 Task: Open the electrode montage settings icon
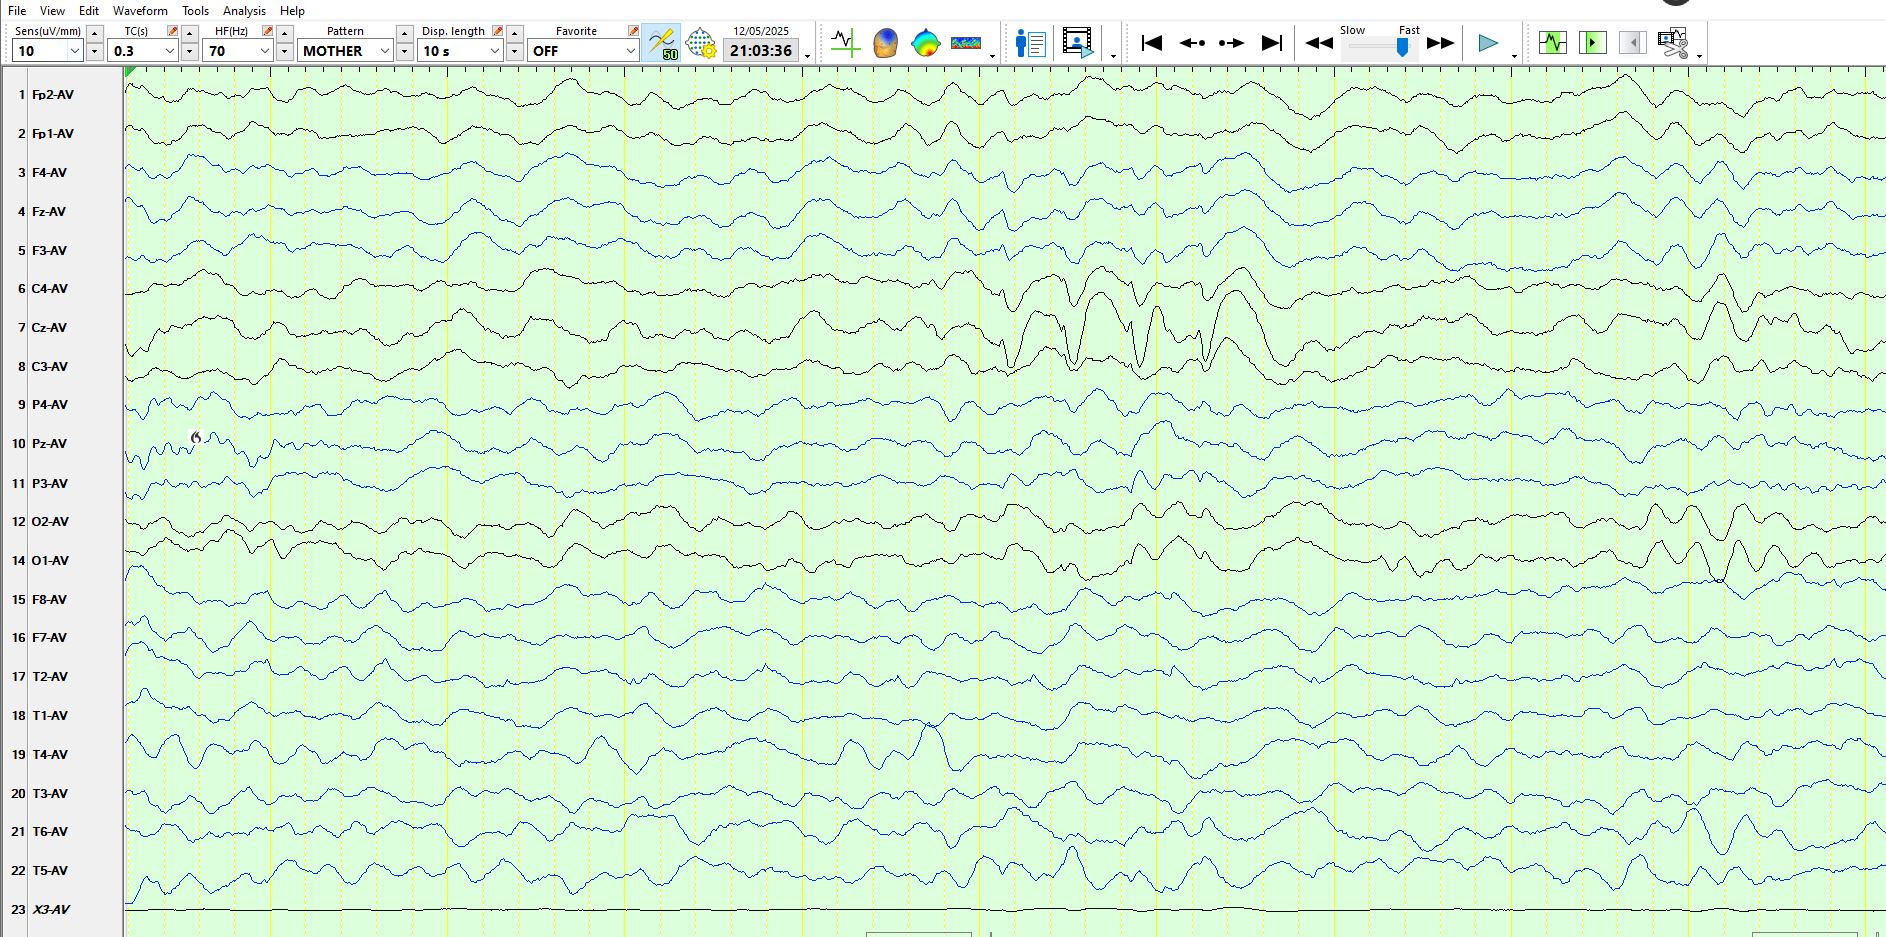[x=702, y=43]
